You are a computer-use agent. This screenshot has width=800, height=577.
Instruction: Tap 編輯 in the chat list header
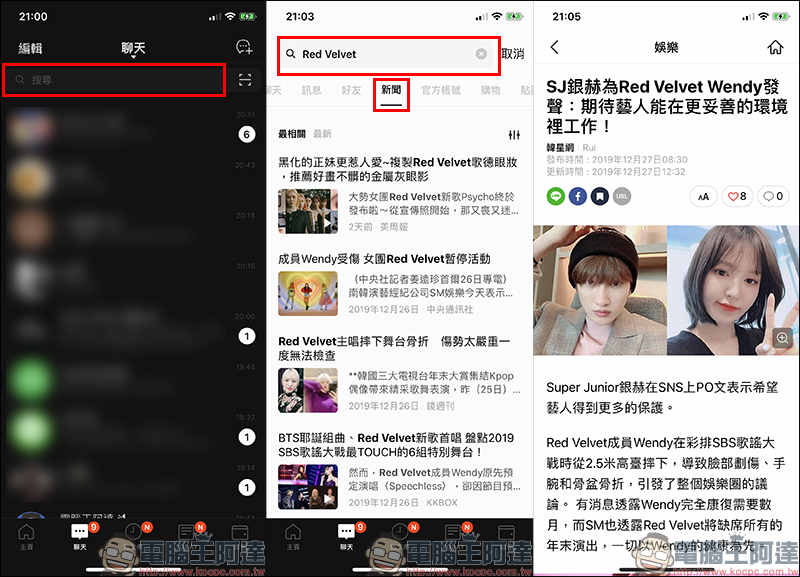31,48
